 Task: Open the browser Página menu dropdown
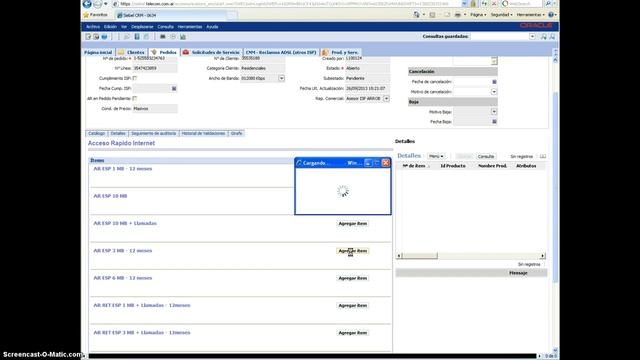478,15
